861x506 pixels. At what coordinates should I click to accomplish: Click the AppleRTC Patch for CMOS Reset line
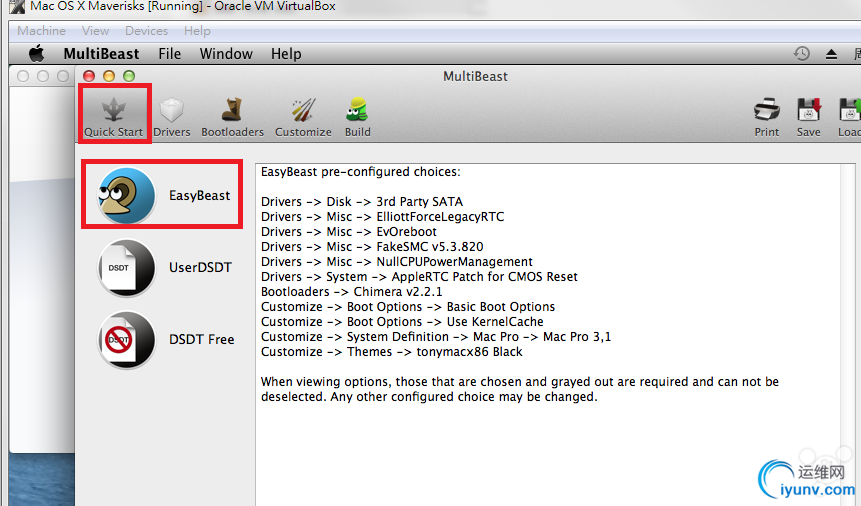(x=419, y=276)
